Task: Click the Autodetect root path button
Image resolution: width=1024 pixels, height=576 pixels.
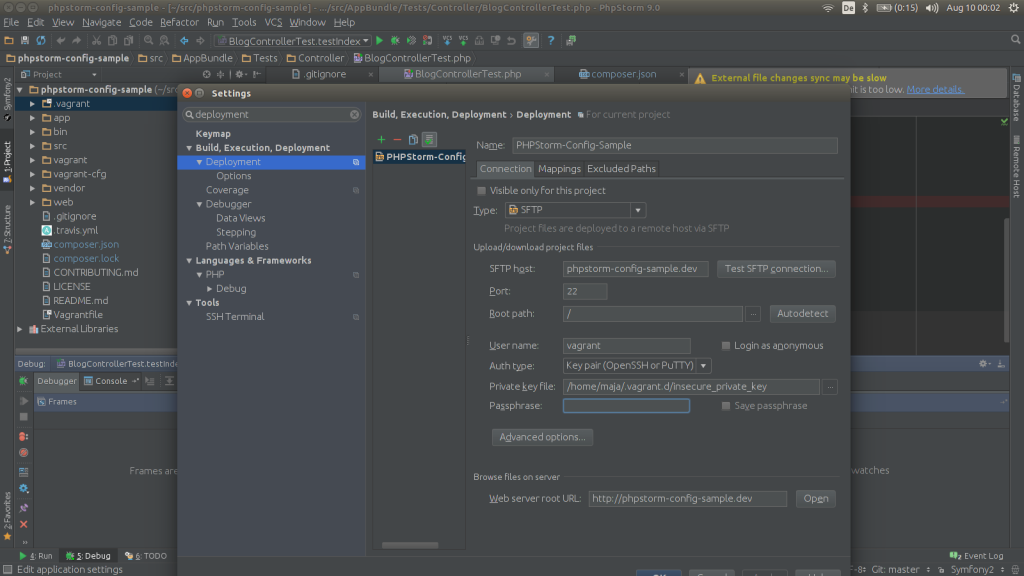Action: pos(802,313)
